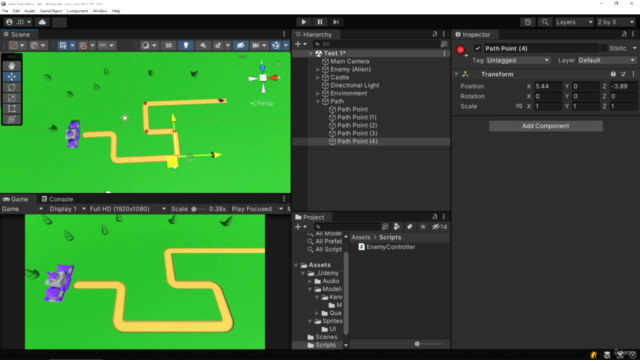Select the Rect tool in Scene toolbar
The image size is (640, 360).
[x=11, y=109]
